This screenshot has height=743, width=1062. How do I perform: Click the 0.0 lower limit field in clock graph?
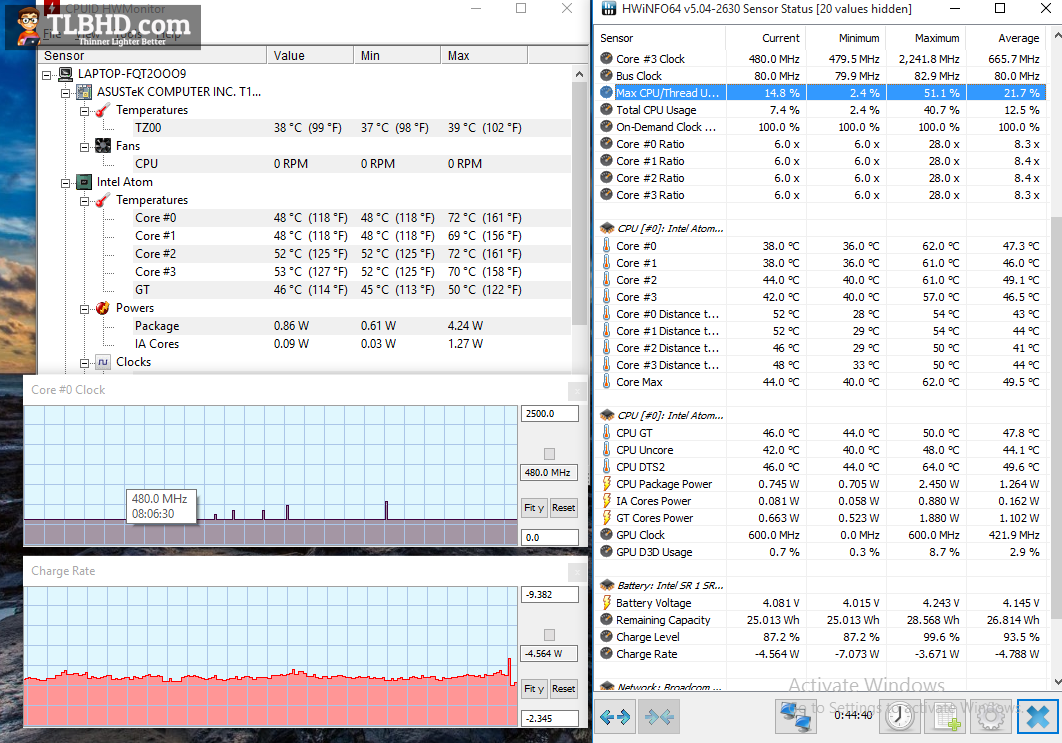(x=549, y=537)
